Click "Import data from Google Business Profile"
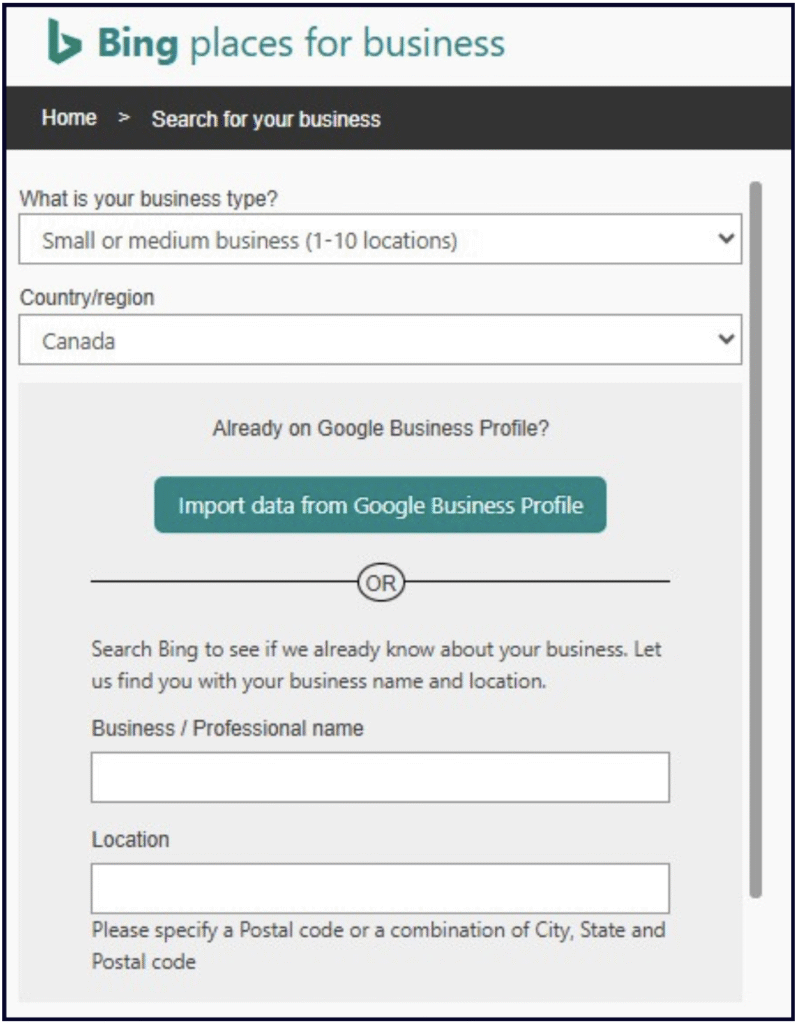797x1024 pixels. (380, 505)
